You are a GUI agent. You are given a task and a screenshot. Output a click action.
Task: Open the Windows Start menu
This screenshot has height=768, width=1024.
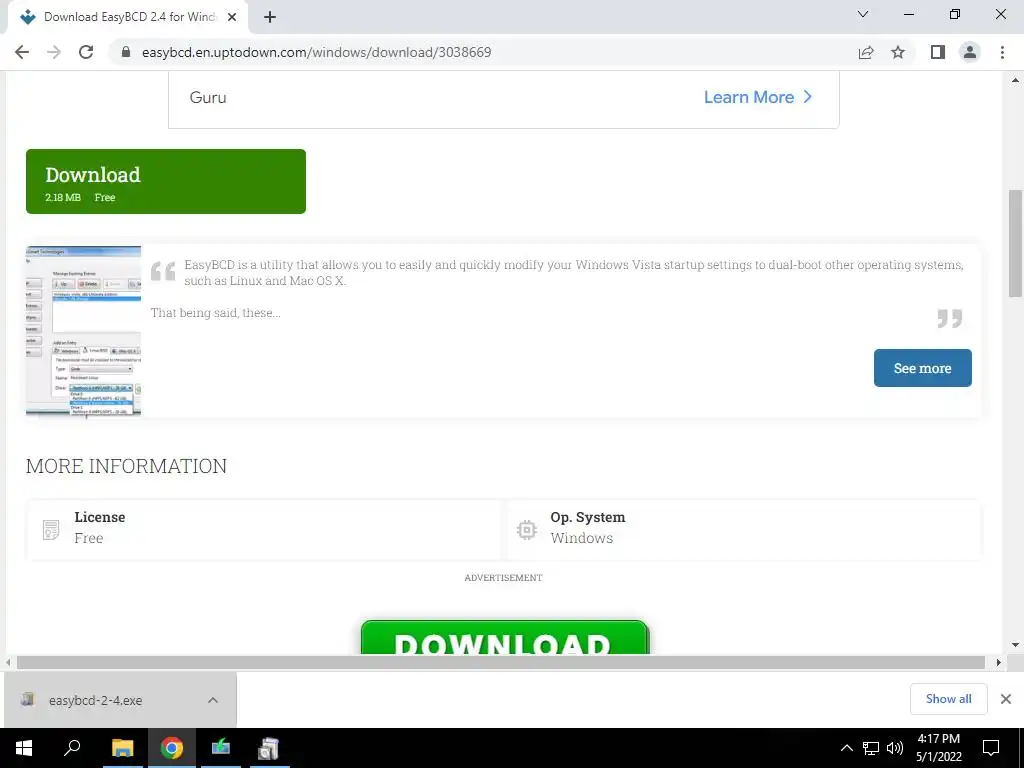coord(24,748)
